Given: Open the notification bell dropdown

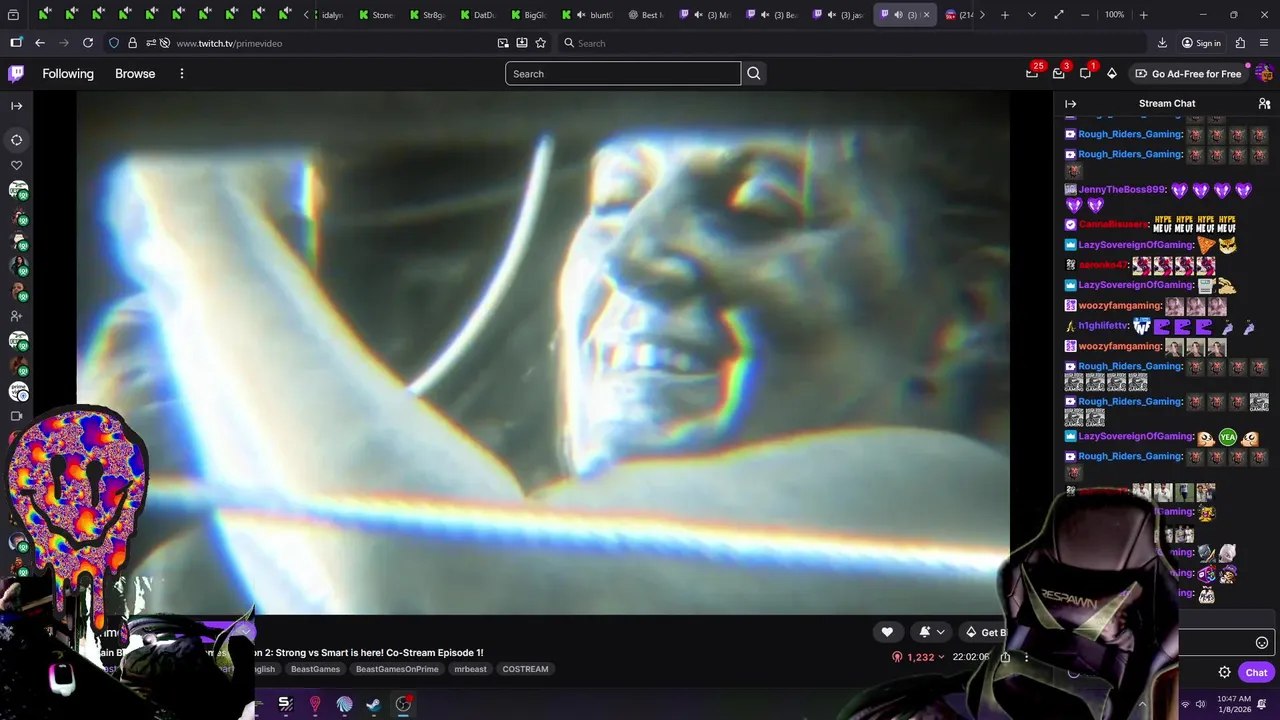Looking at the screenshot, I should 931,632.
